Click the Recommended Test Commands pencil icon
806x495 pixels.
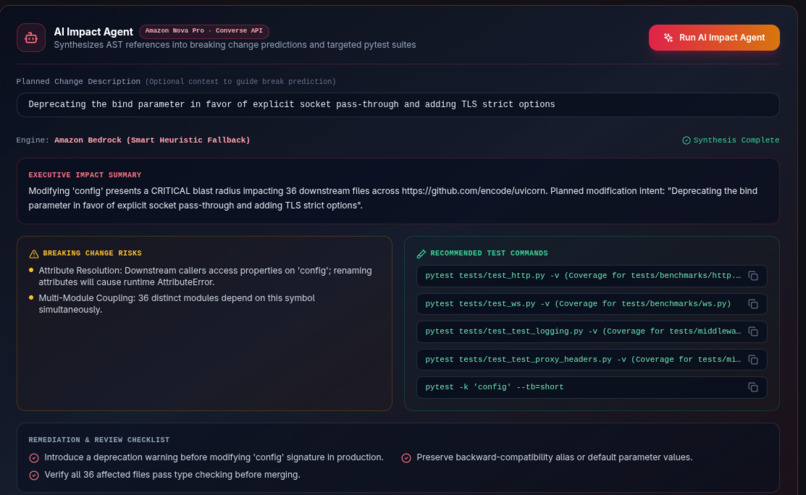pyautogui.click(x=422, y=253)
